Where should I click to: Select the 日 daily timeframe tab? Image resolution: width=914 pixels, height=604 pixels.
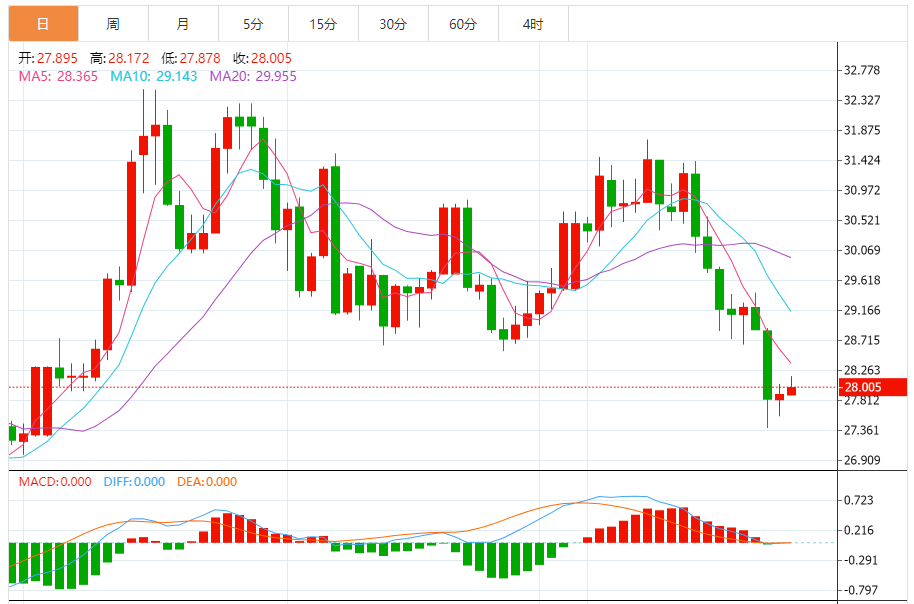pos(44,24)
